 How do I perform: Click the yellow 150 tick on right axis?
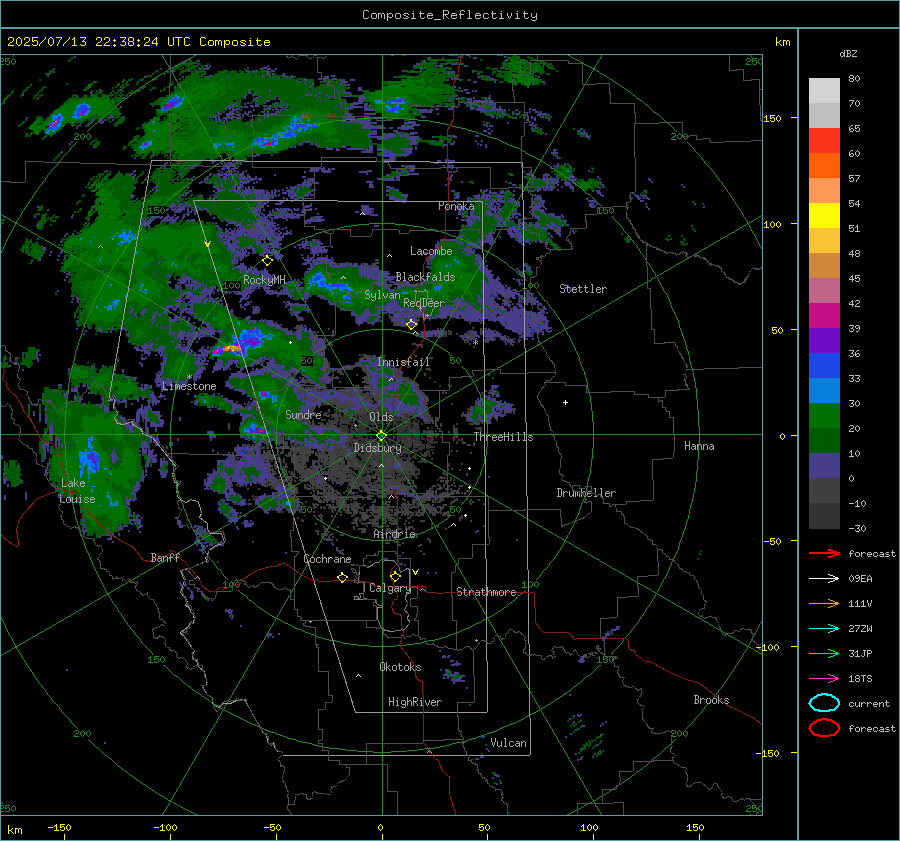point(773,118)
